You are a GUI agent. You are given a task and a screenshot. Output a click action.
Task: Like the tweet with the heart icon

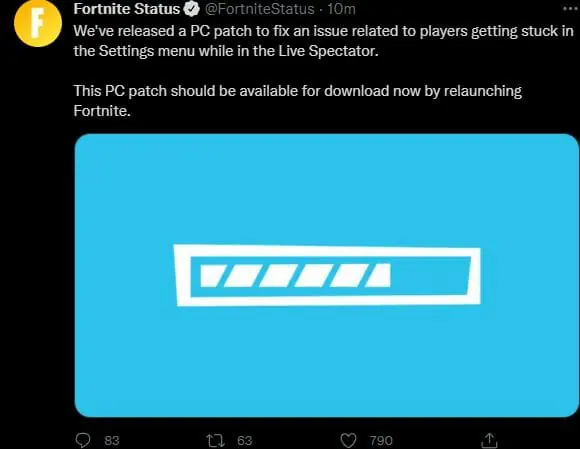tap(348, 440)
